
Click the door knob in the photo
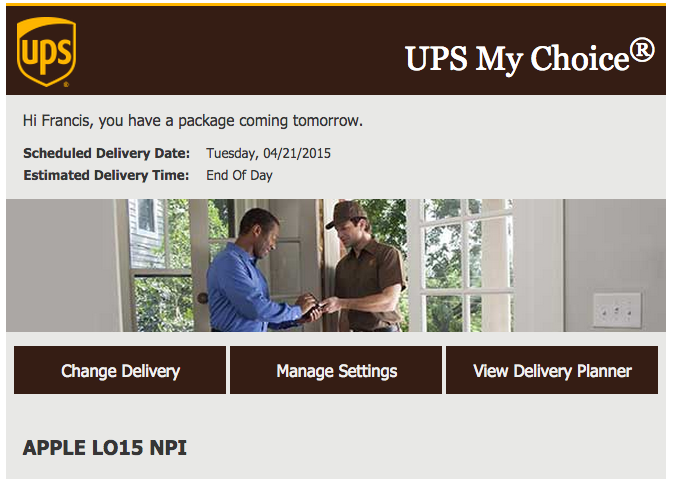tap(202, 298)
